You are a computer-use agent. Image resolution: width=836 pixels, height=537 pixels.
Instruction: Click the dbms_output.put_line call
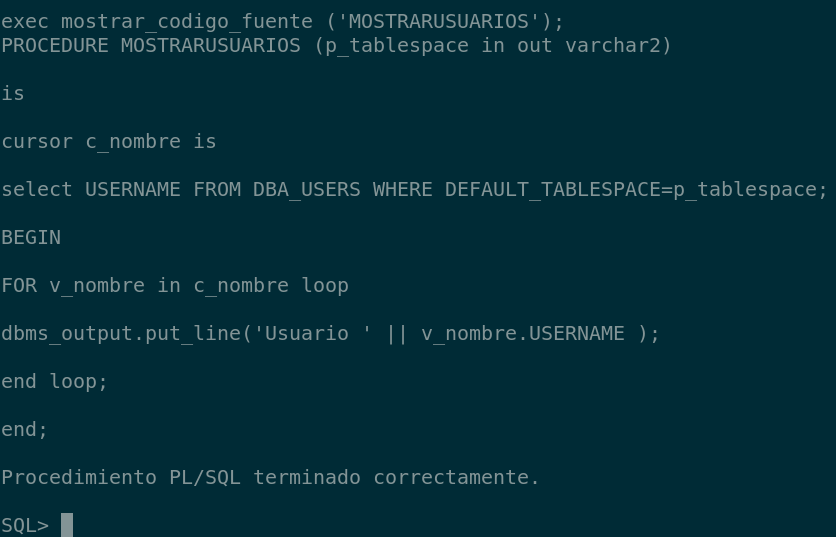121,333
